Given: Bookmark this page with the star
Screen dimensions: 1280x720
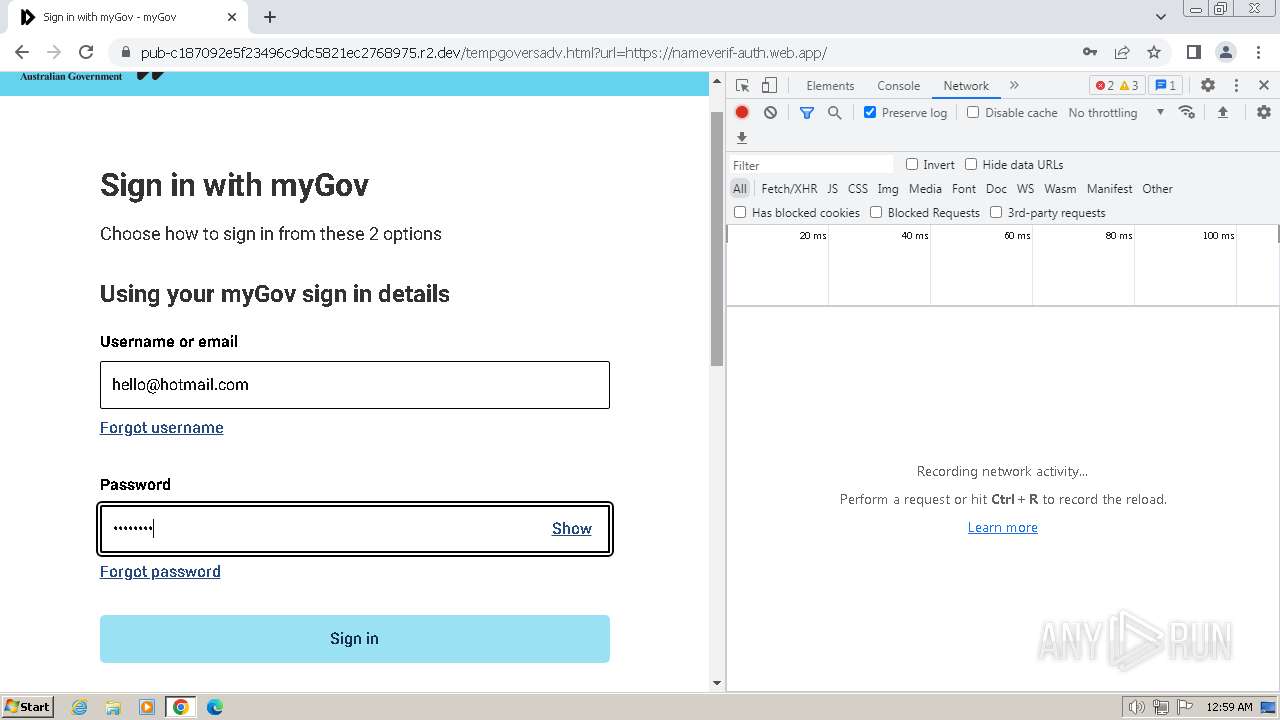Looking at the screenshot, I should pyautogui.click(x=1154, y=52).
